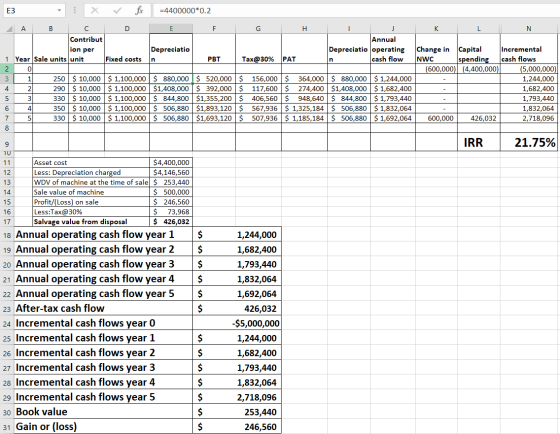Click the 'Sale units' header cell
560x434 pixels.
coord(50,49)
